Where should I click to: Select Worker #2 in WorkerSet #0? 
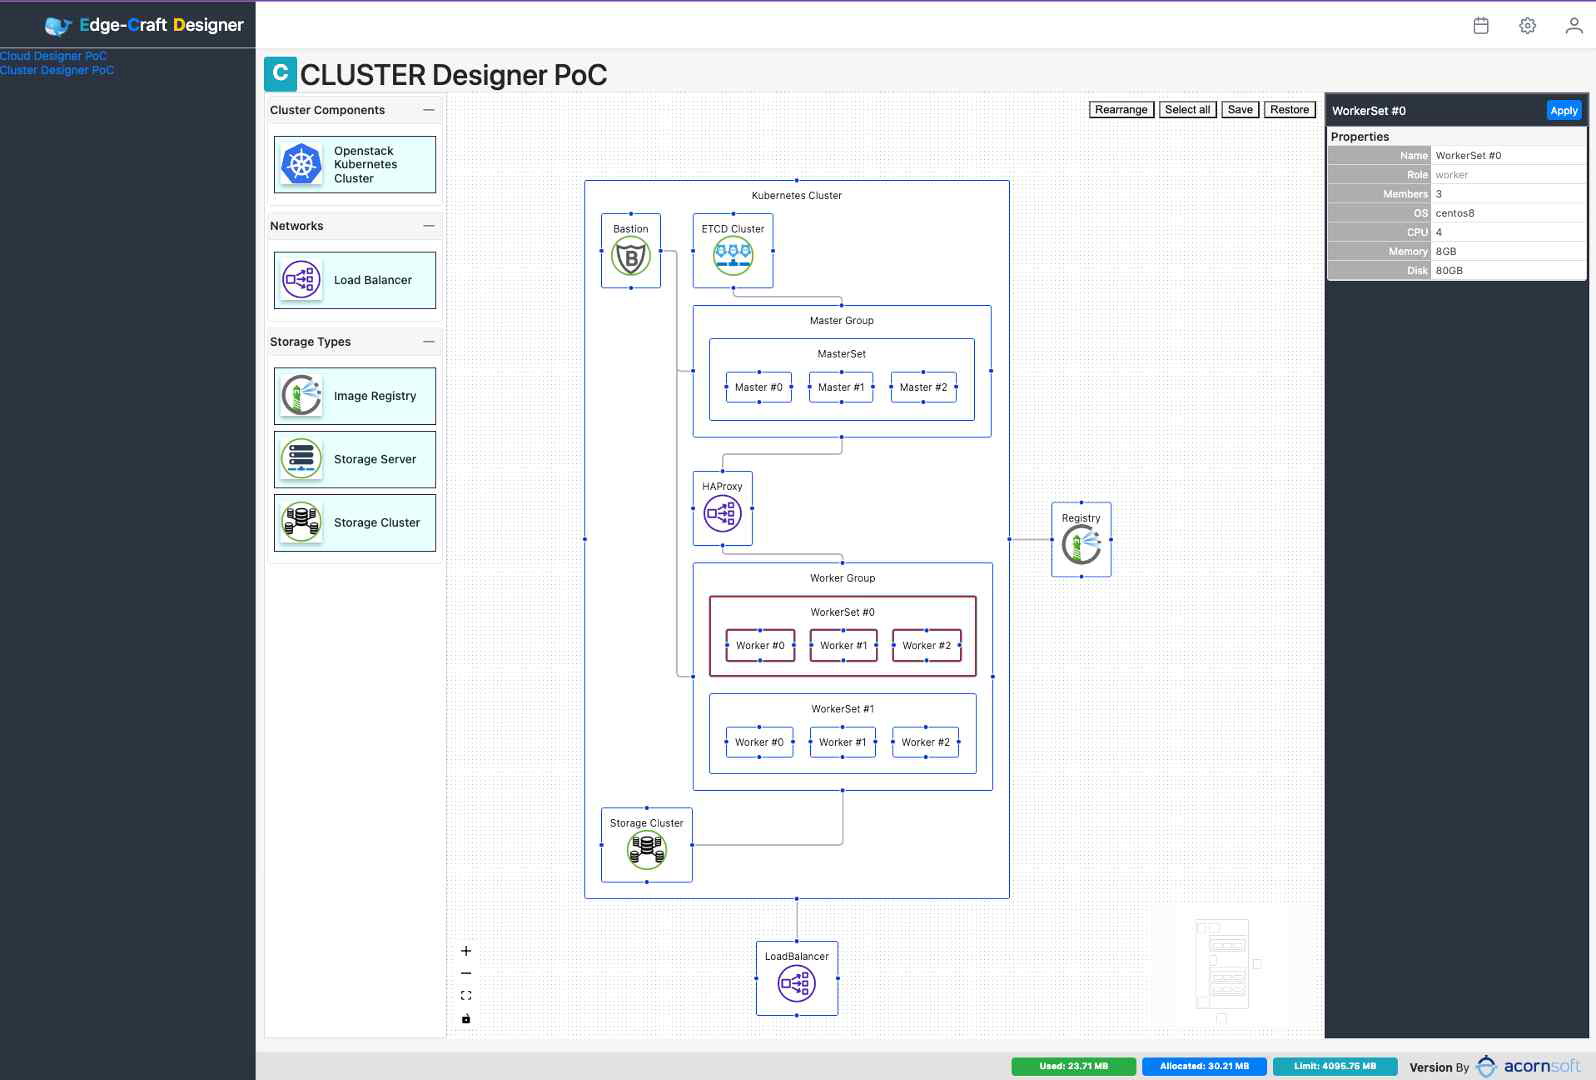(x=927, y=645)
